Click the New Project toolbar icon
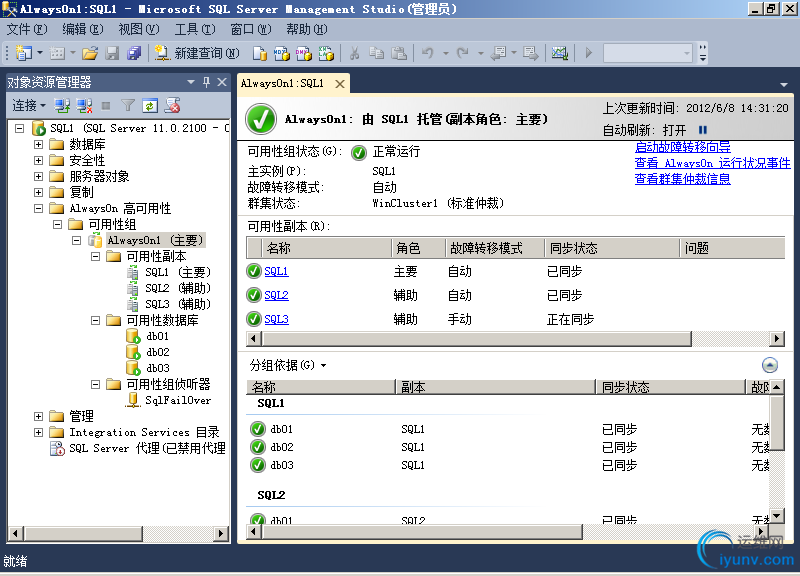The image size is (800, 576). coord(24,53)
